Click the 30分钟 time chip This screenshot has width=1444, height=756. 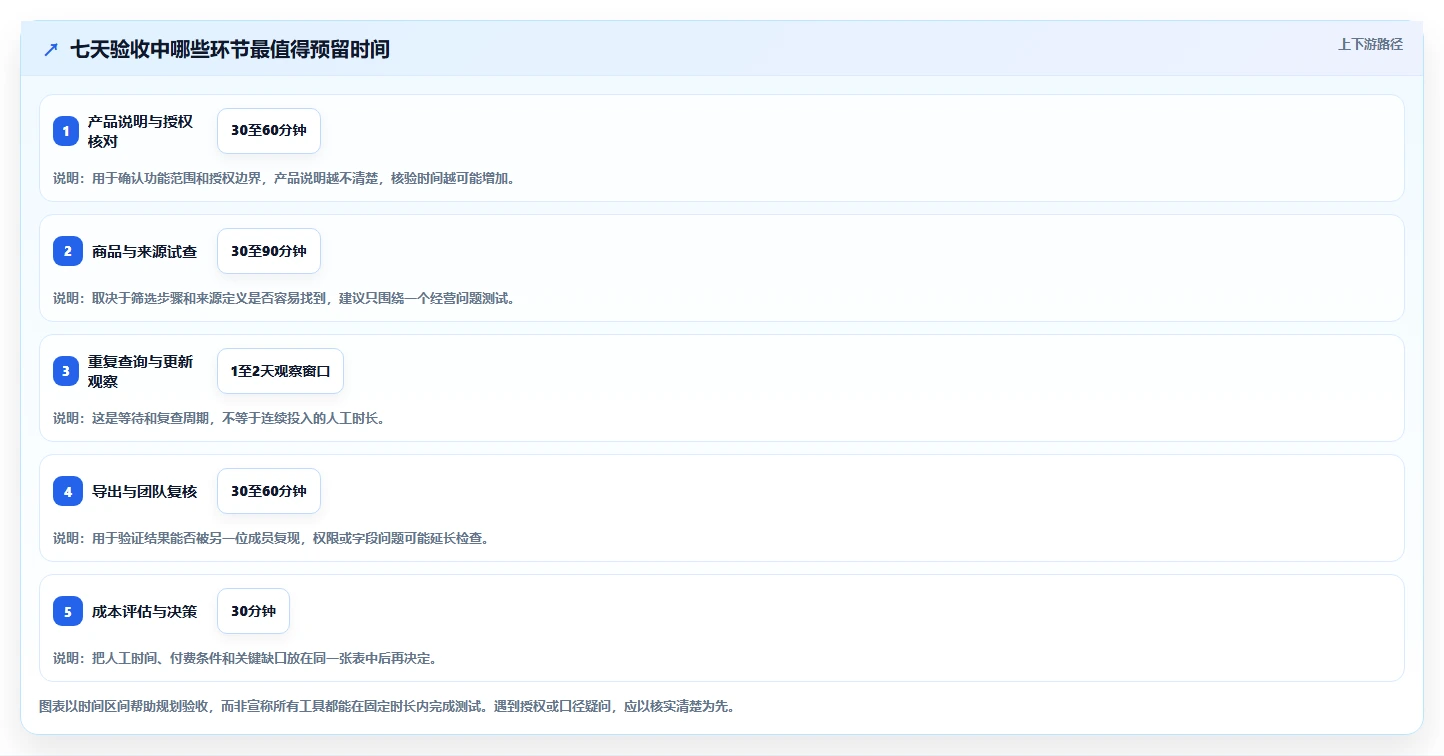pyautogui.click(x=253, y=611)
